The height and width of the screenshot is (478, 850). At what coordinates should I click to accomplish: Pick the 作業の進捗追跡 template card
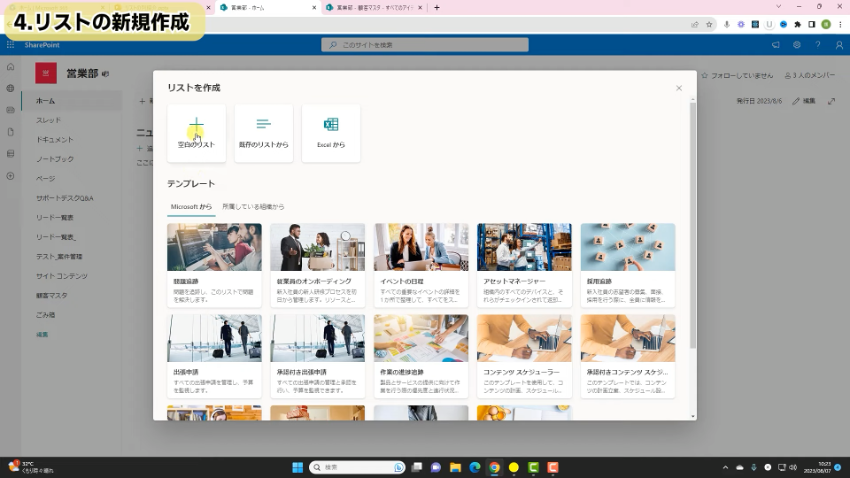point(421,356)
